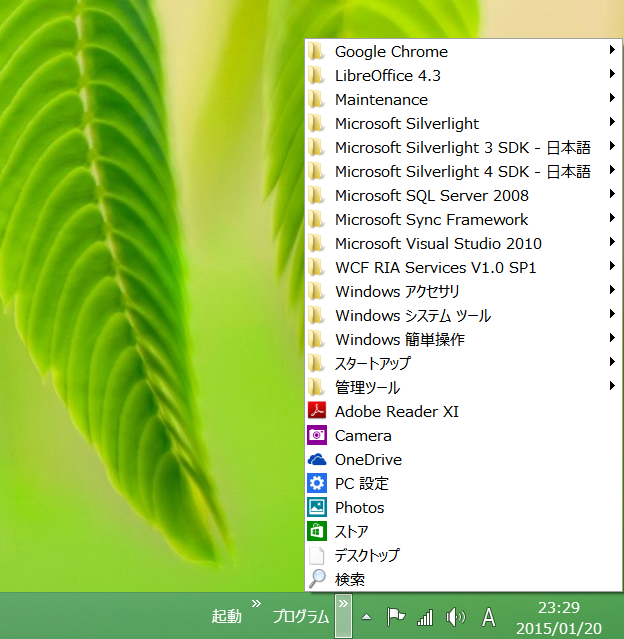Expand Microsoft Sync Framework submenu arrow

point(612,218)
